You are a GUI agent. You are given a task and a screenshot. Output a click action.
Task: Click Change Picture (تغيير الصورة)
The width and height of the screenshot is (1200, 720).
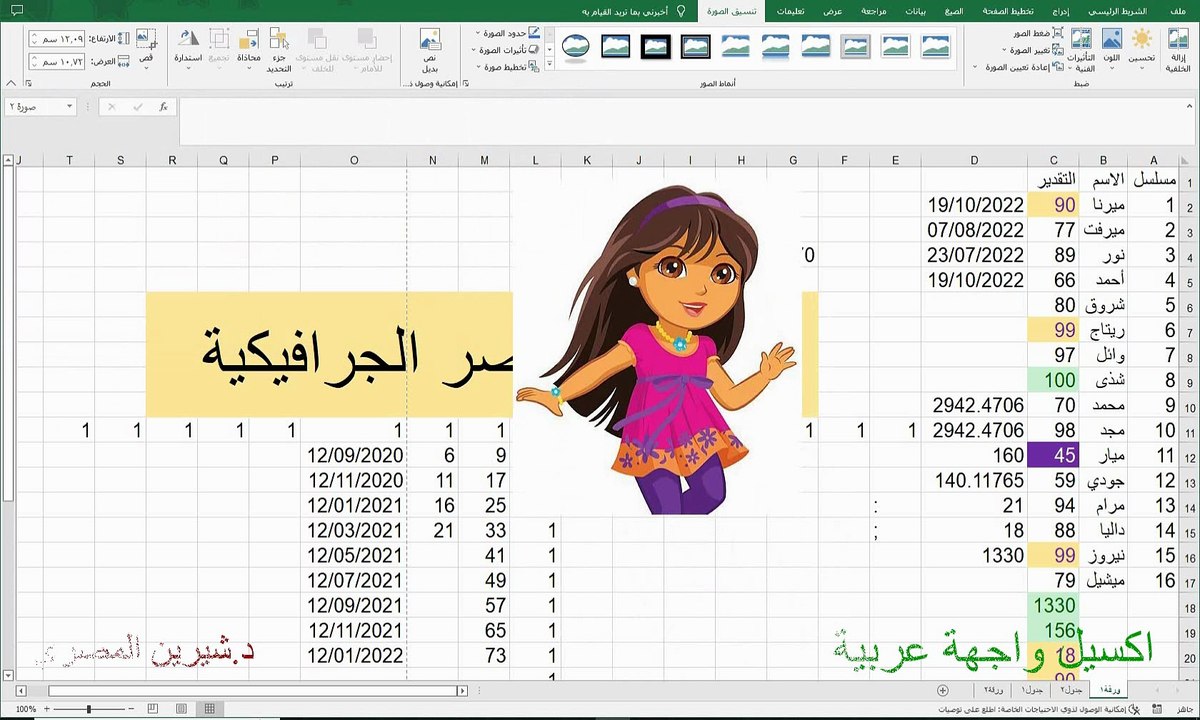click(1031, 50)
